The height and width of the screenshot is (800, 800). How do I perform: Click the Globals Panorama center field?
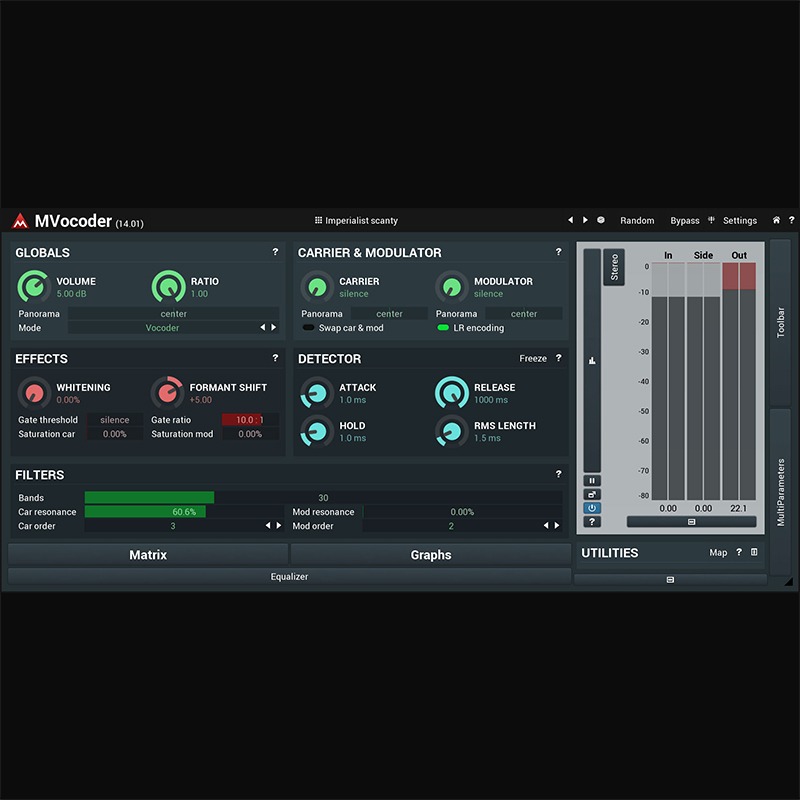pyautogui.click(x=173, y=313)
